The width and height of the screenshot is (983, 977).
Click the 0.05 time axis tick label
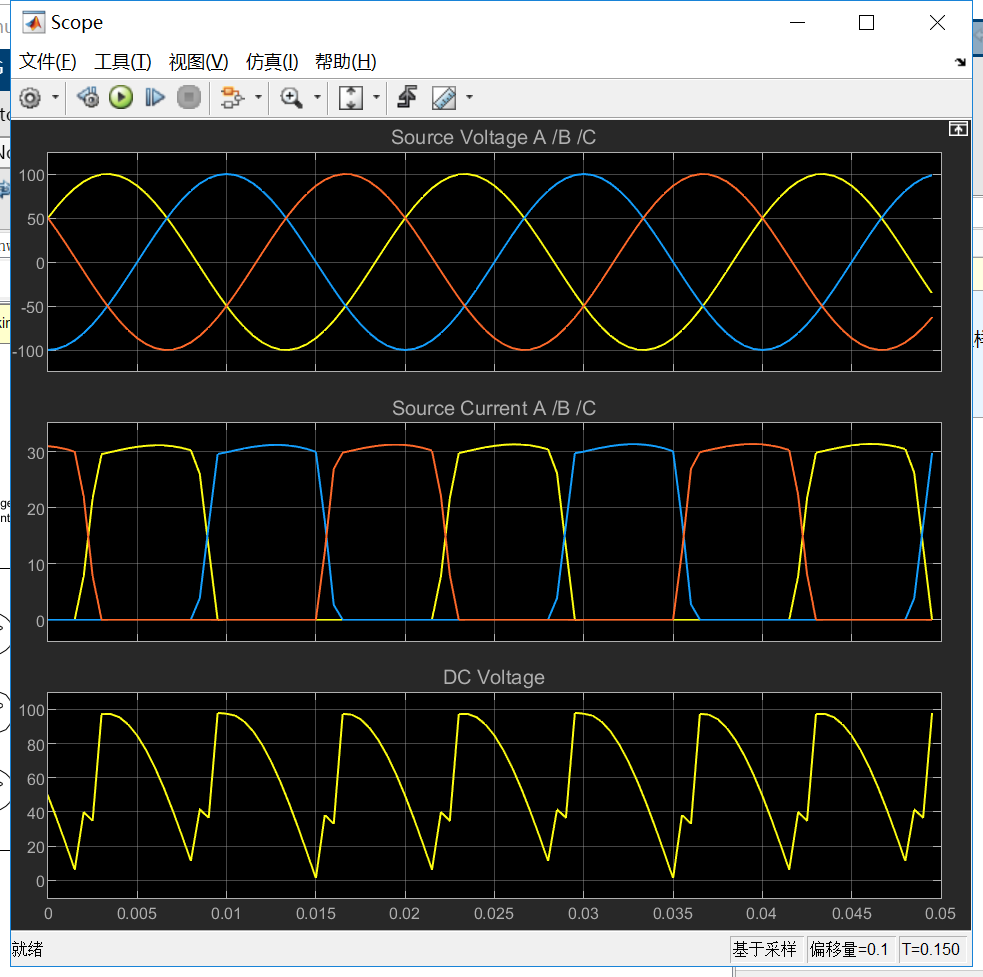940,914
